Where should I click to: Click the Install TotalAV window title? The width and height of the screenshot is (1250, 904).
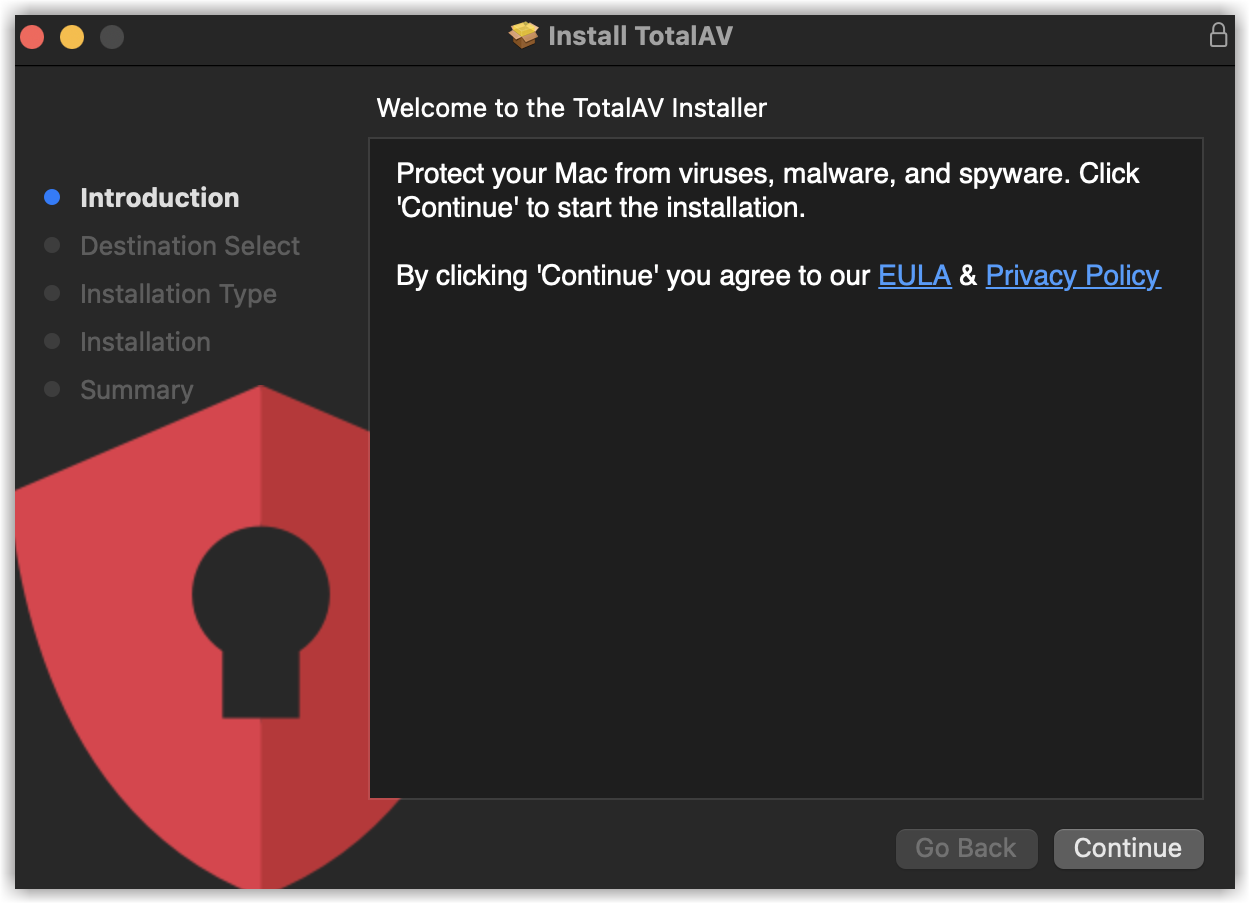pos(640,36)
